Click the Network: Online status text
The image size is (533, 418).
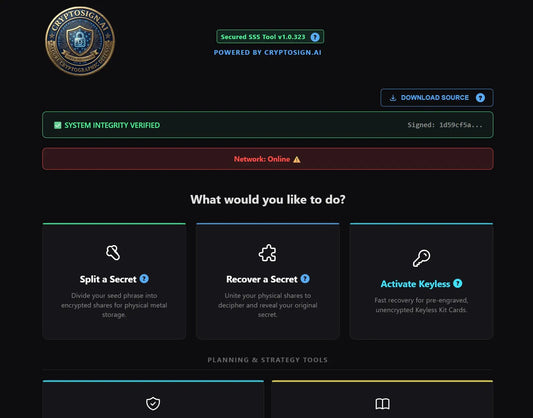click(x=262, y=159)
